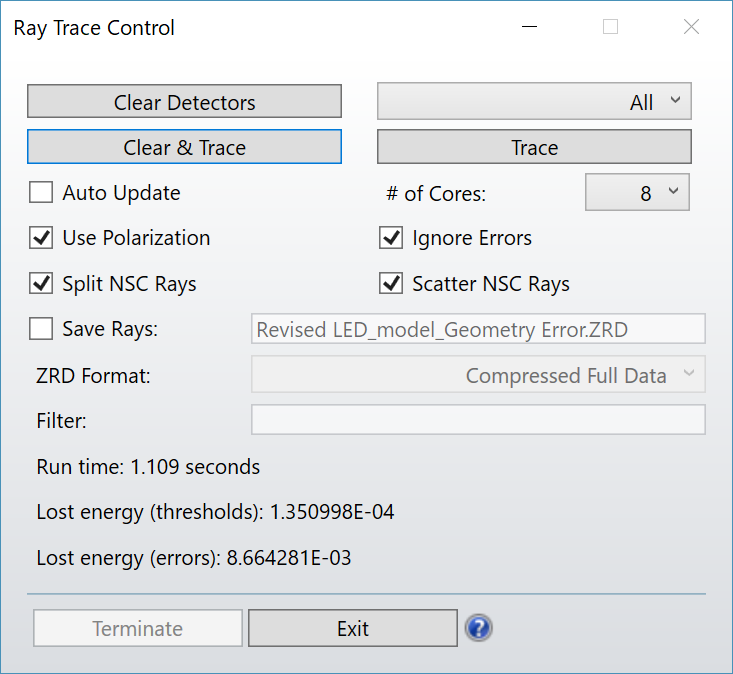Select the 'Run time: 1.109 seconds' text
Screen dimensions: 733x674
pos(148,467)
